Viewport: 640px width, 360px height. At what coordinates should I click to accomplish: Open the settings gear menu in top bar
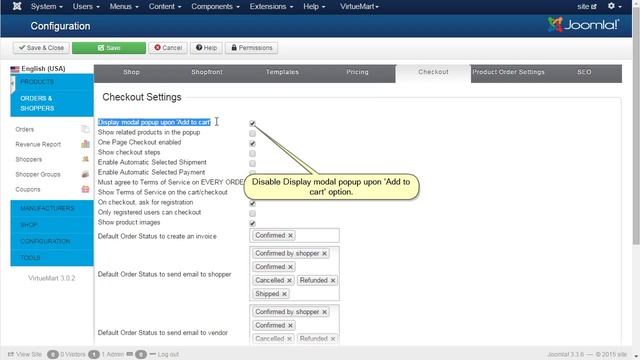(x=614, y=6)
